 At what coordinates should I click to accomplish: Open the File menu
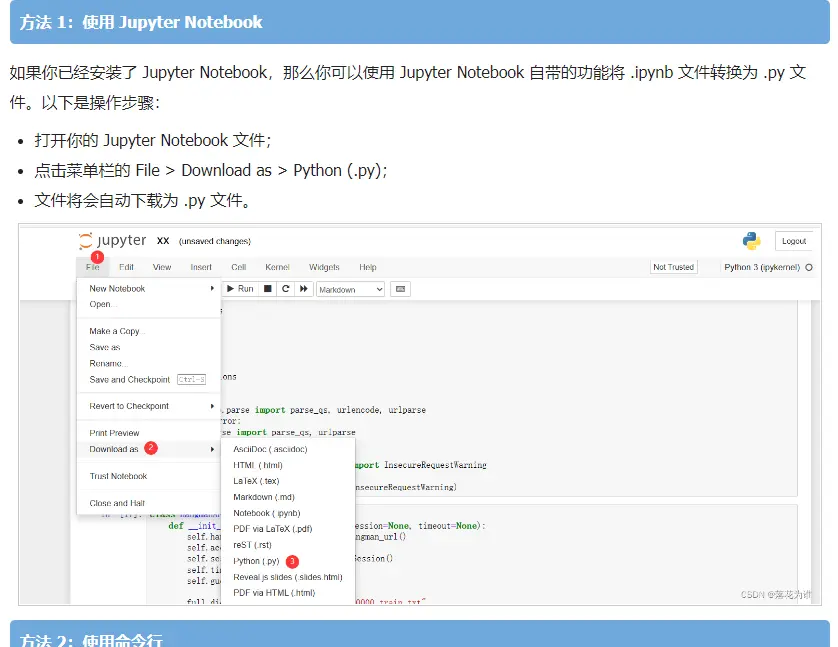tap(92, 267)
